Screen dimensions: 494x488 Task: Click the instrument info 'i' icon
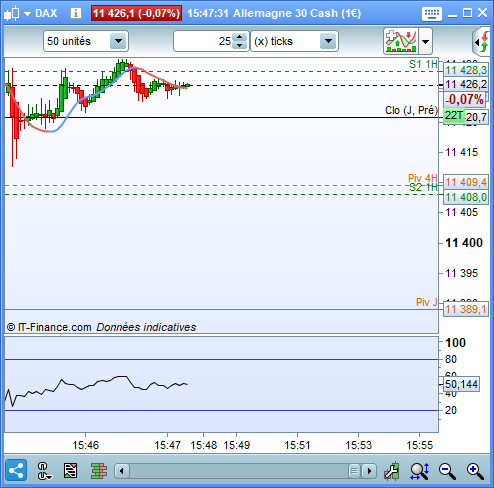[76, 13]
